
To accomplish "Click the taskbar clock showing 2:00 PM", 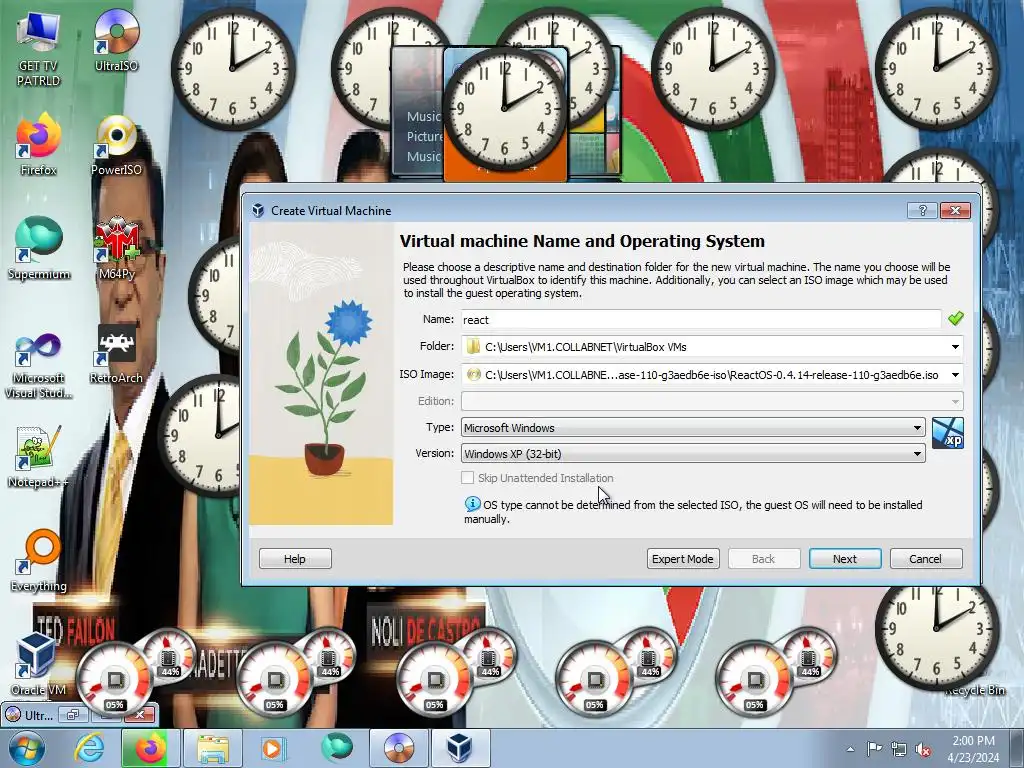I will click(973, 749).
